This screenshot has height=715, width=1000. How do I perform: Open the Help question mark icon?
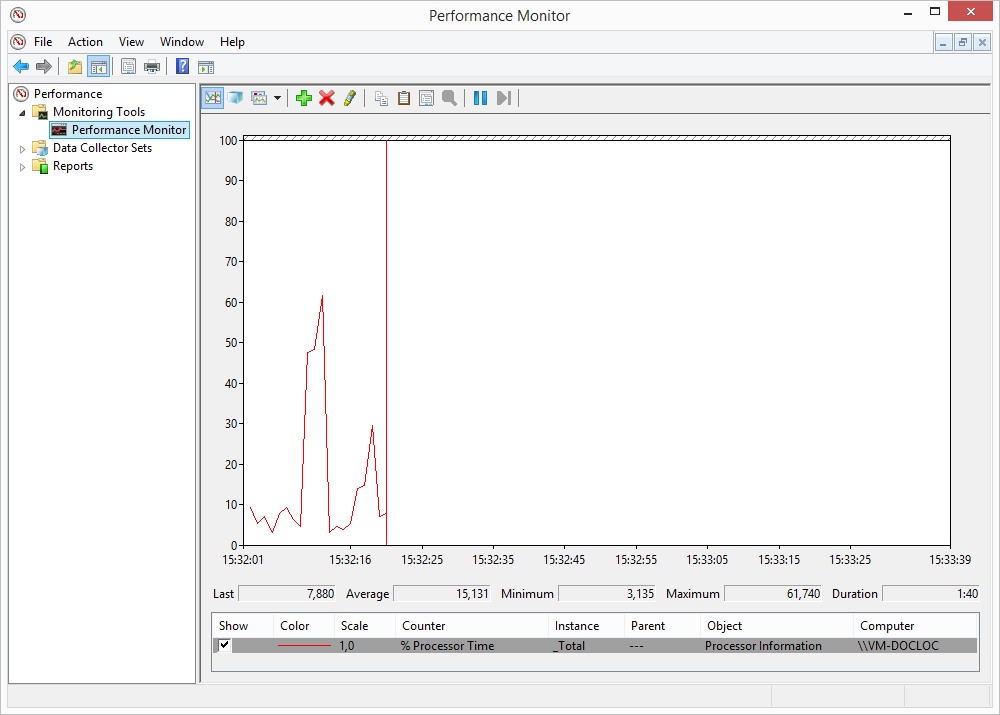coord(182,66)
